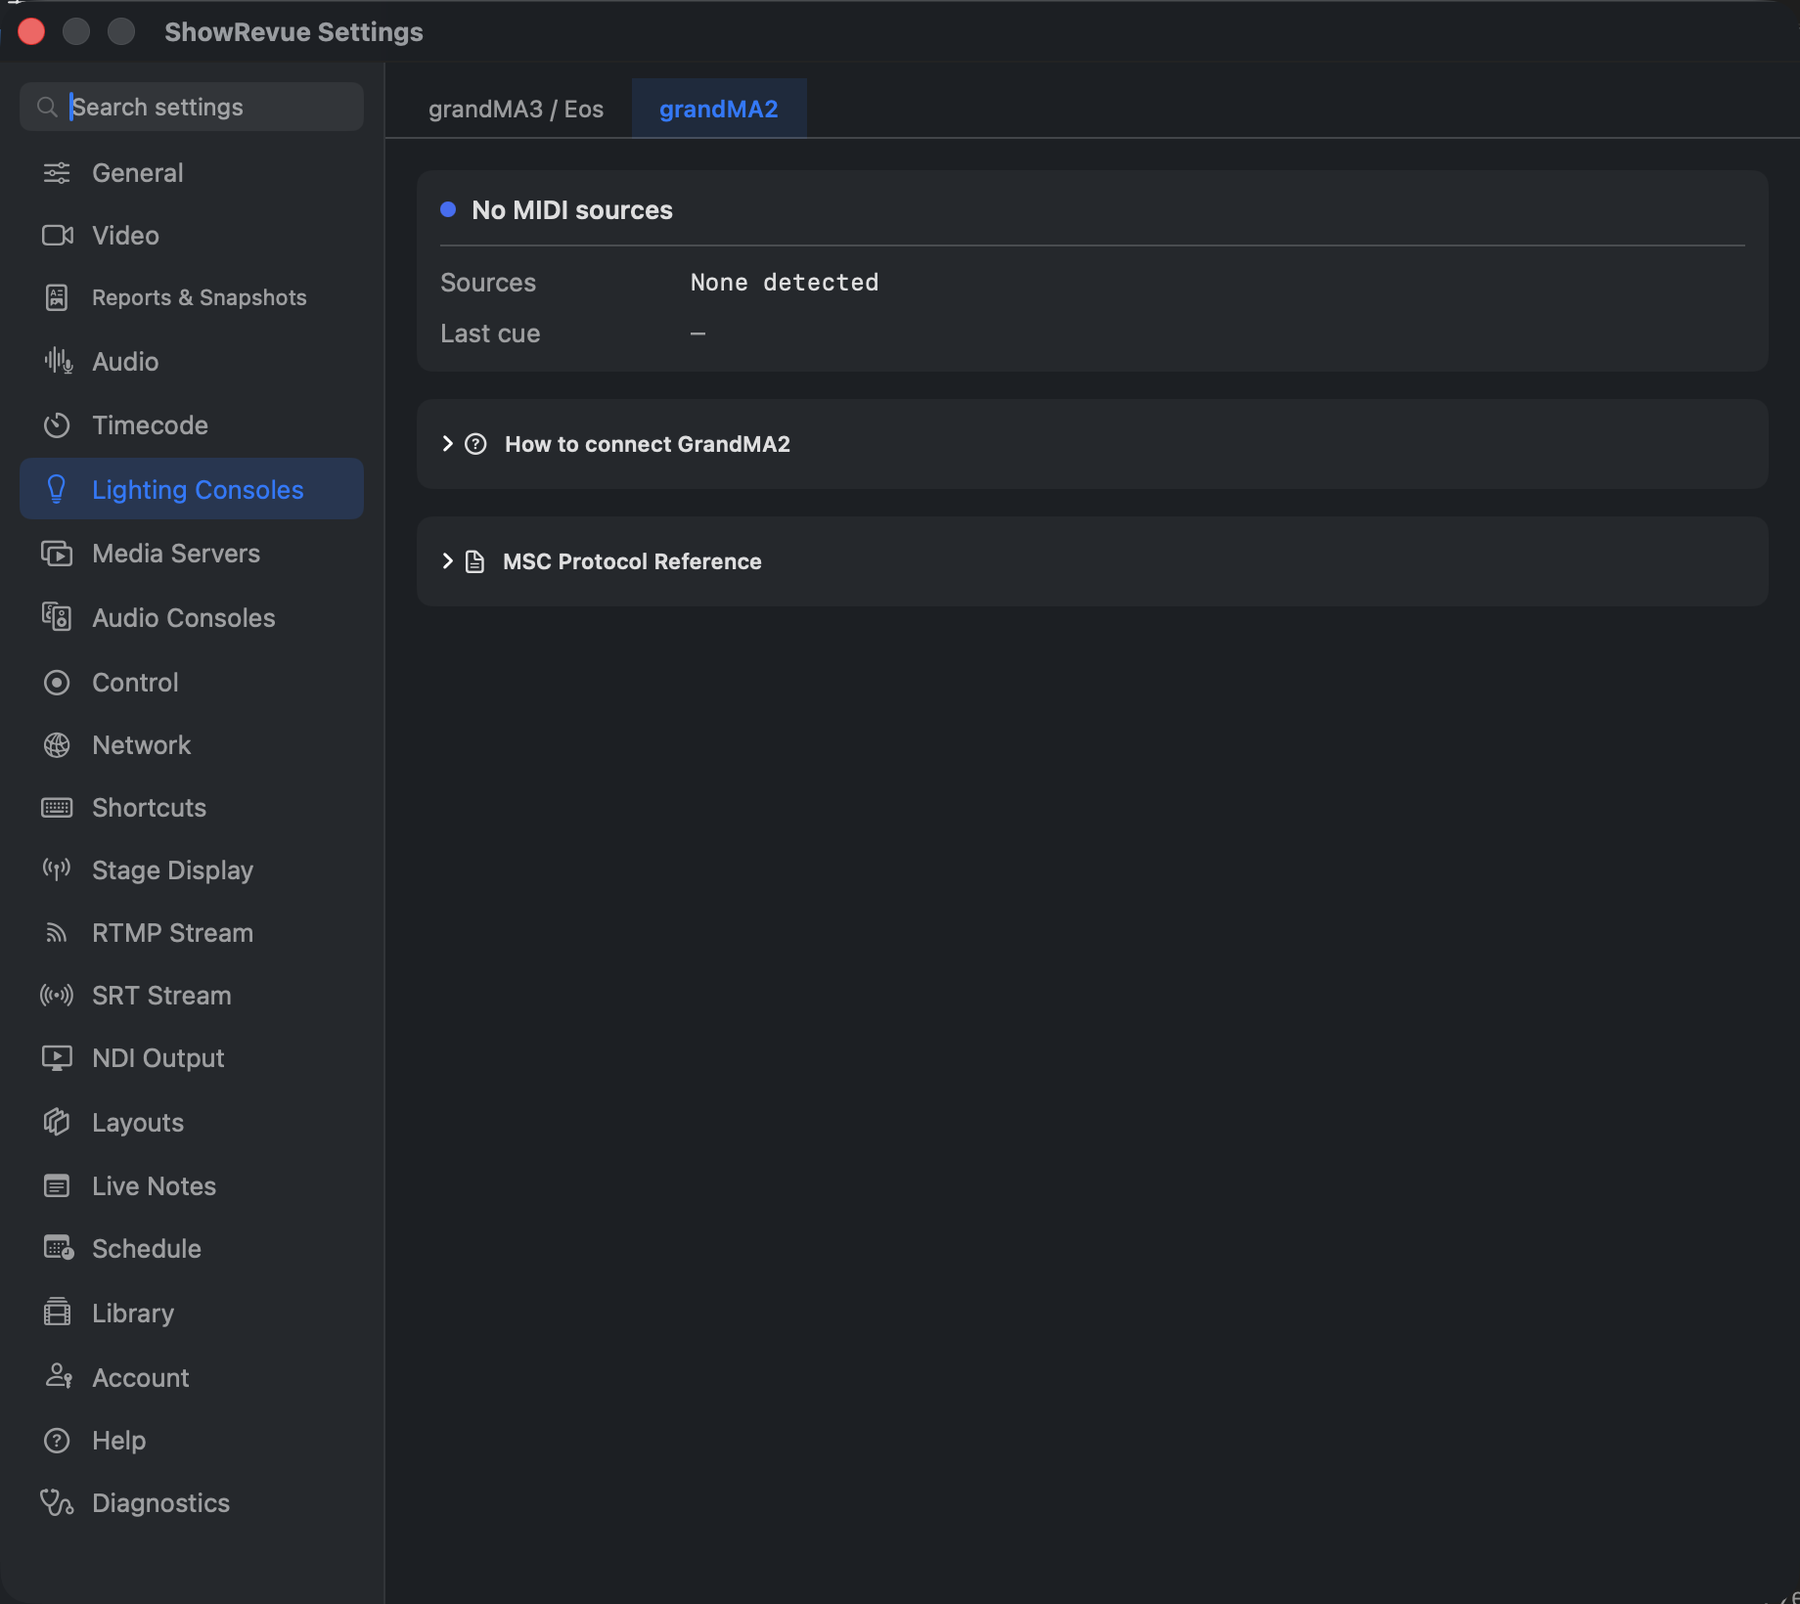Go to Video settings
This screenshot has width=1800, height=1604.
191,235
